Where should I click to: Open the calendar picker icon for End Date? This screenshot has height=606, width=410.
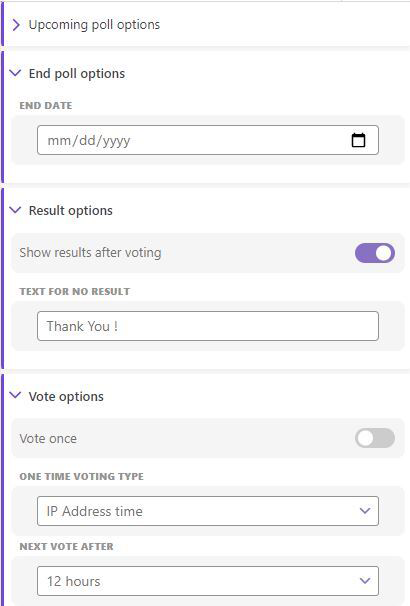[x=358, y=140]
